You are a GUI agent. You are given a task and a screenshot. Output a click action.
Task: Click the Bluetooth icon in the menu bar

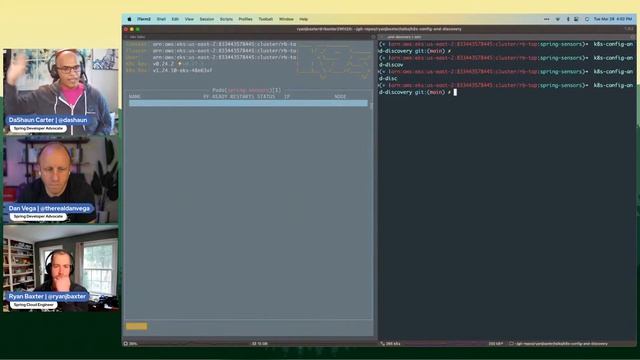coord(568,19)
